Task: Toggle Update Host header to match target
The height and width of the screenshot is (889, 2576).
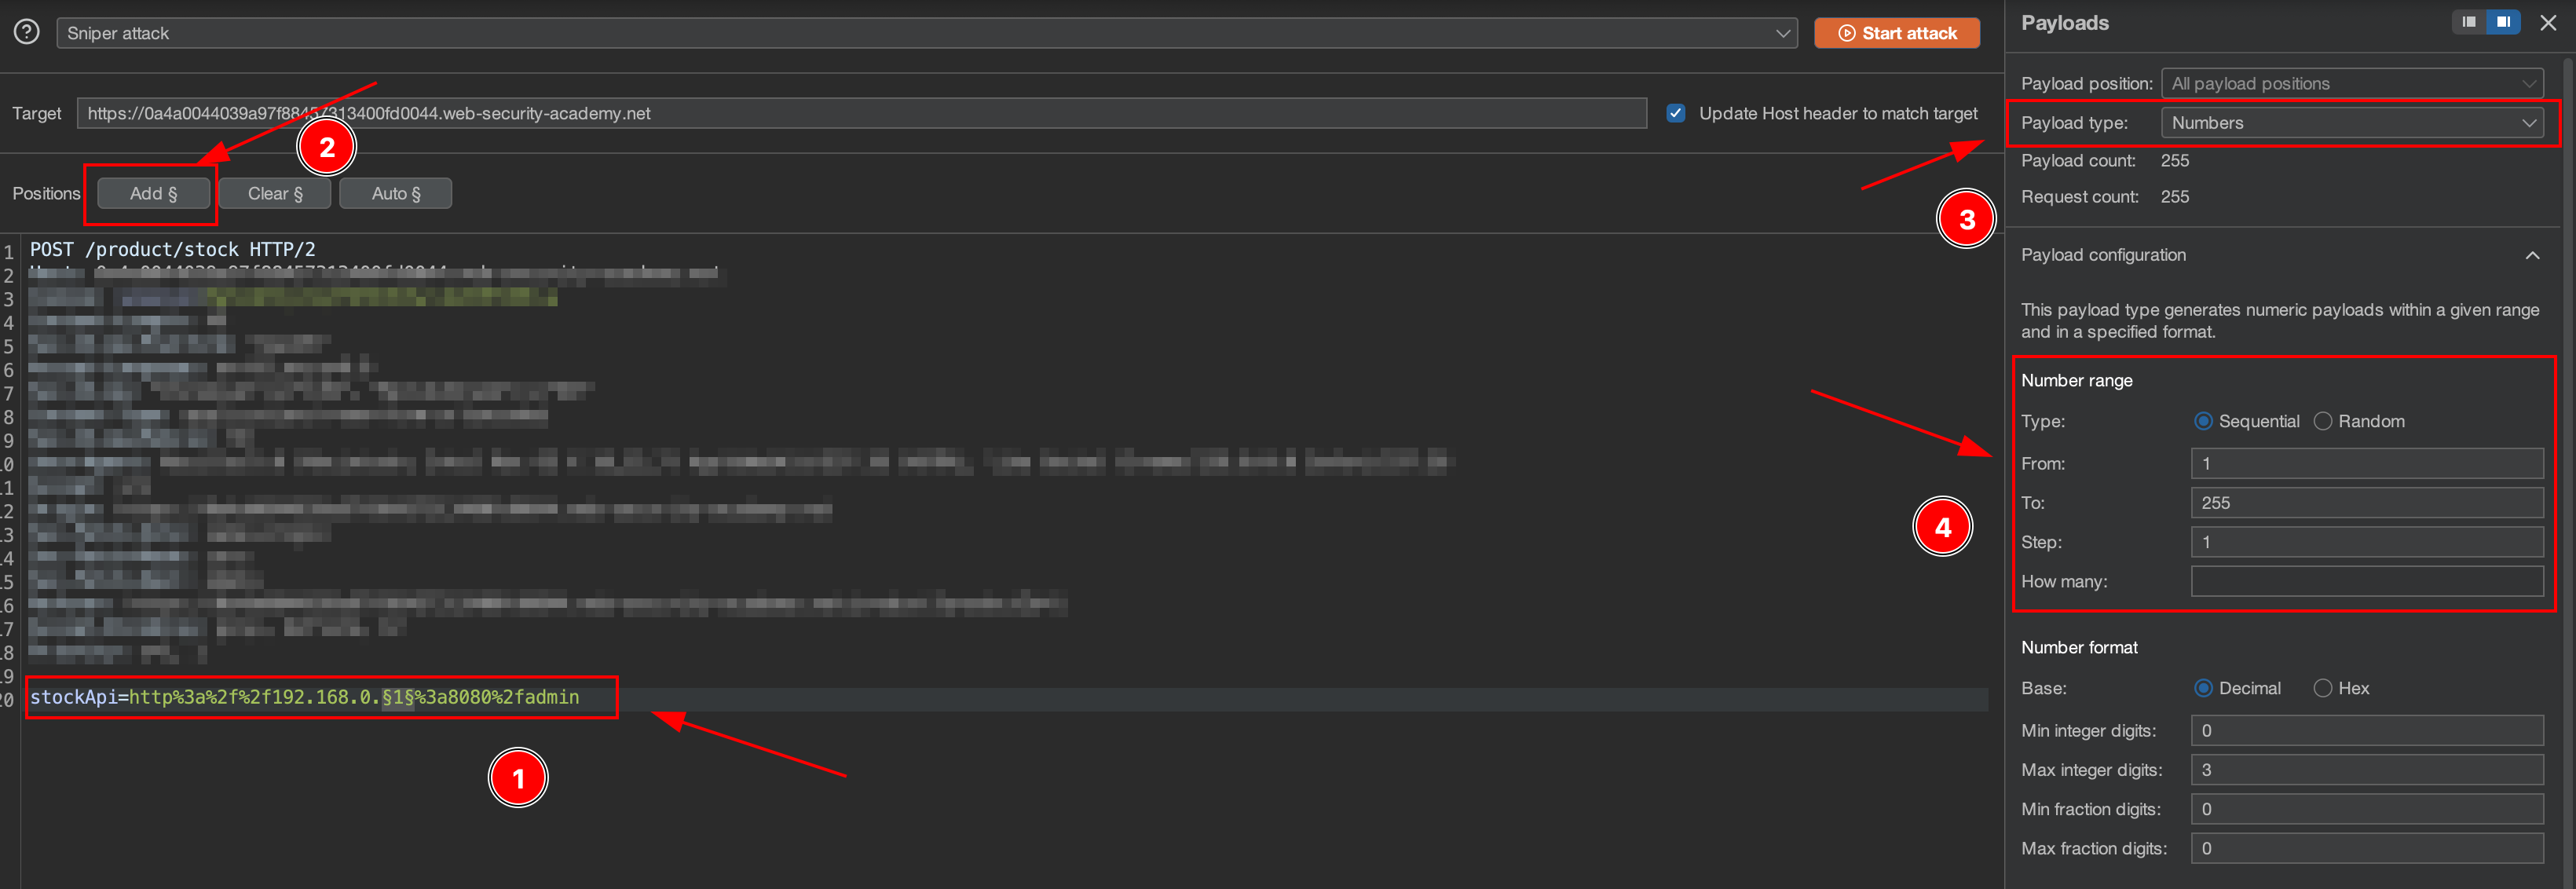Action: (1676, 113)
